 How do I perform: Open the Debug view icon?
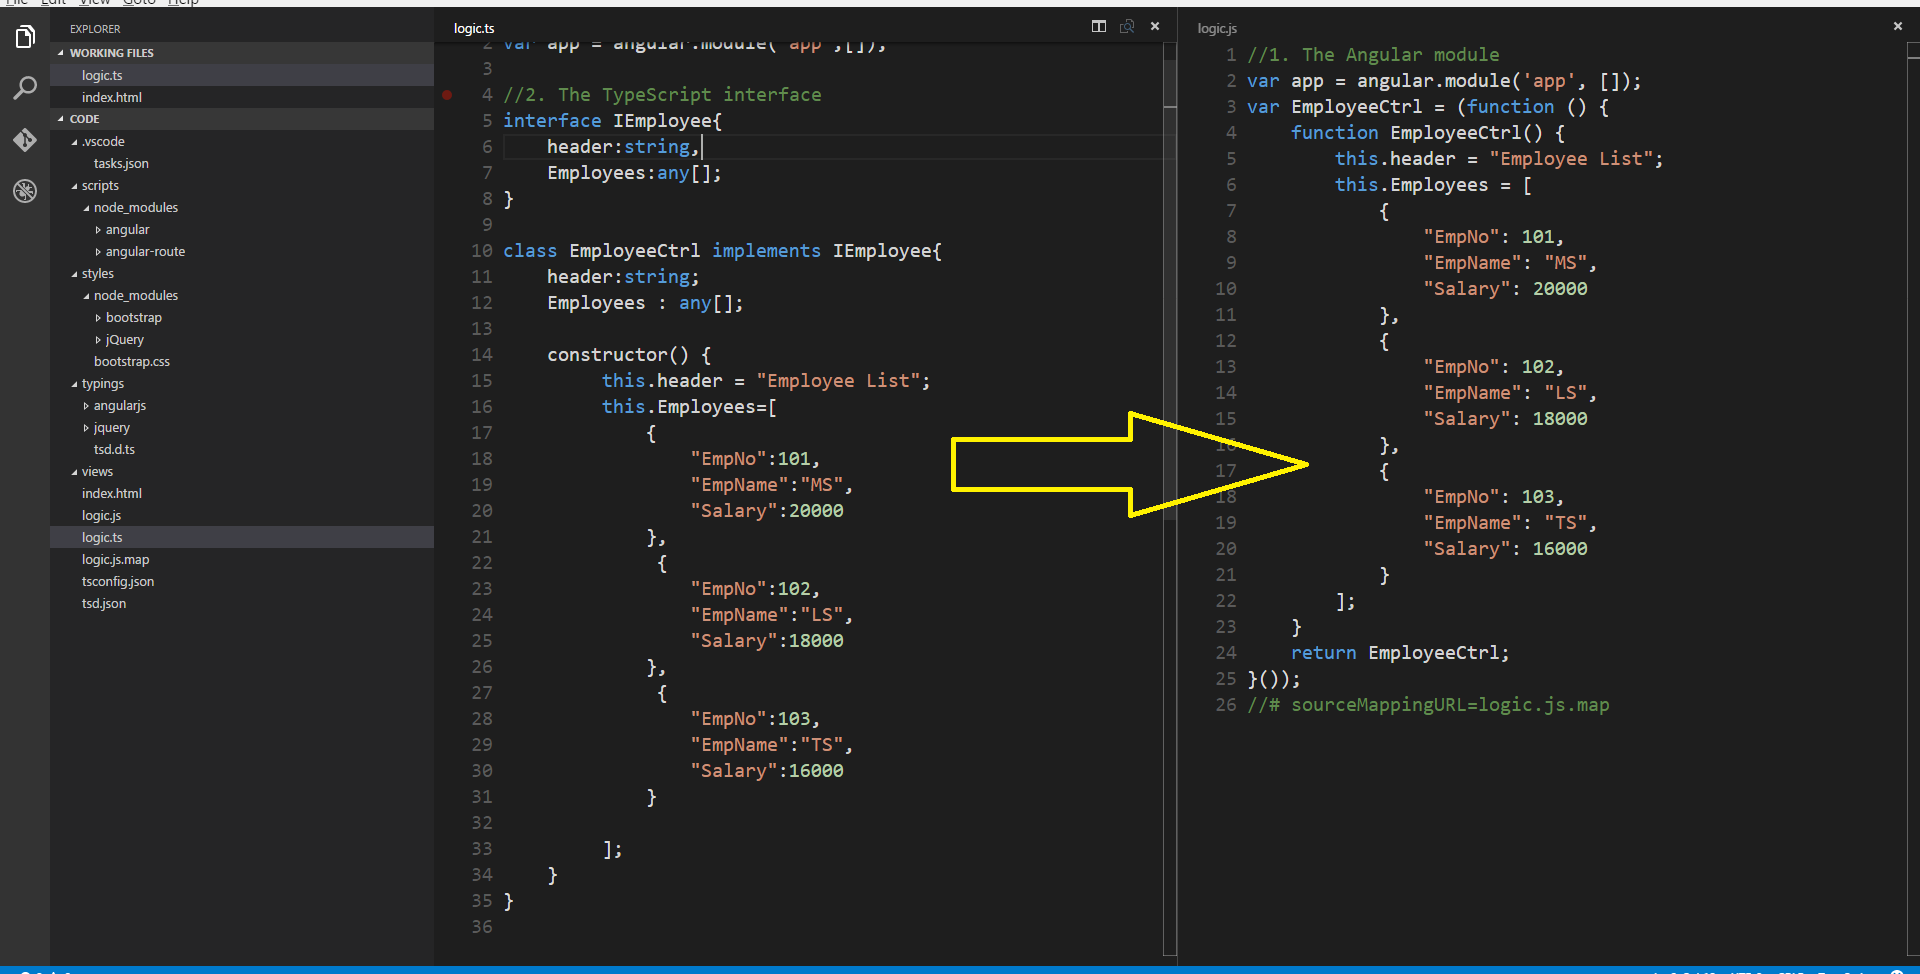coord(25,191)
